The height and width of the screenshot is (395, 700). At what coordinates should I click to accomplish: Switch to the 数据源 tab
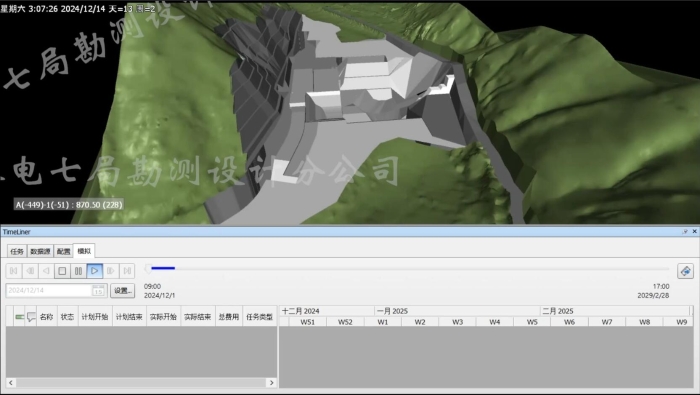[40, 251]
